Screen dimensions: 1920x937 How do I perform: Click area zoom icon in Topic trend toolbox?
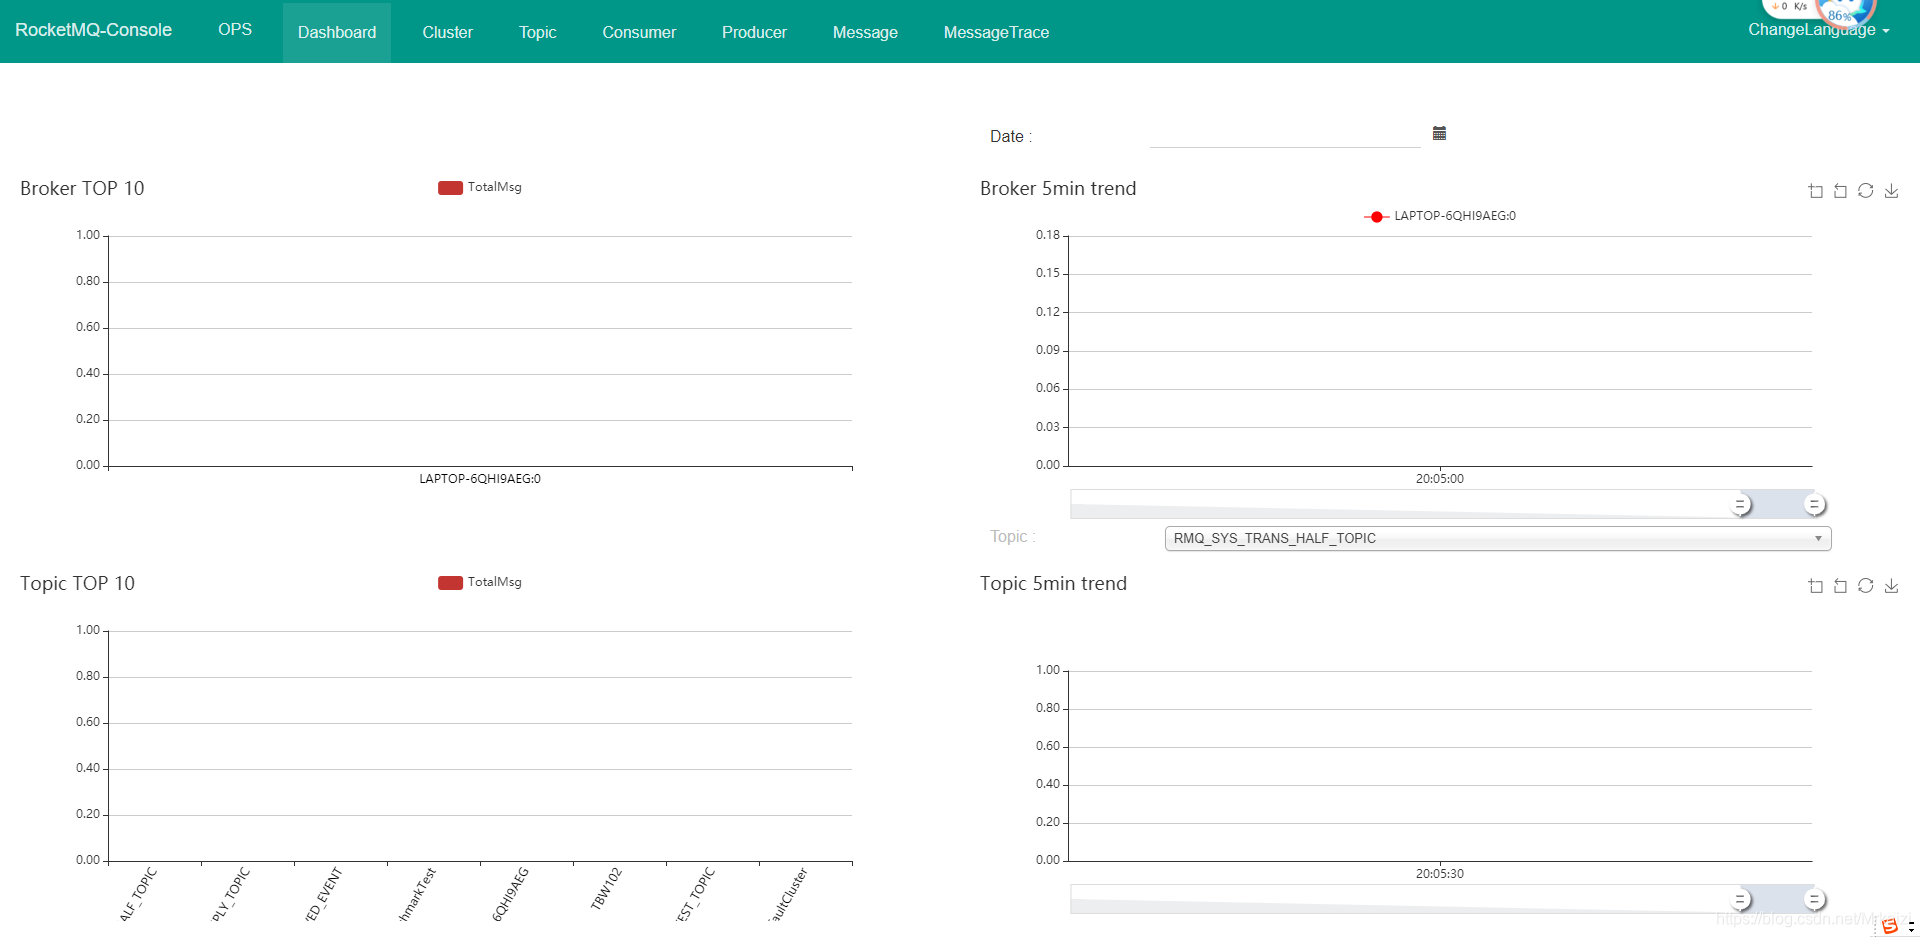(x=1816, y=586)
